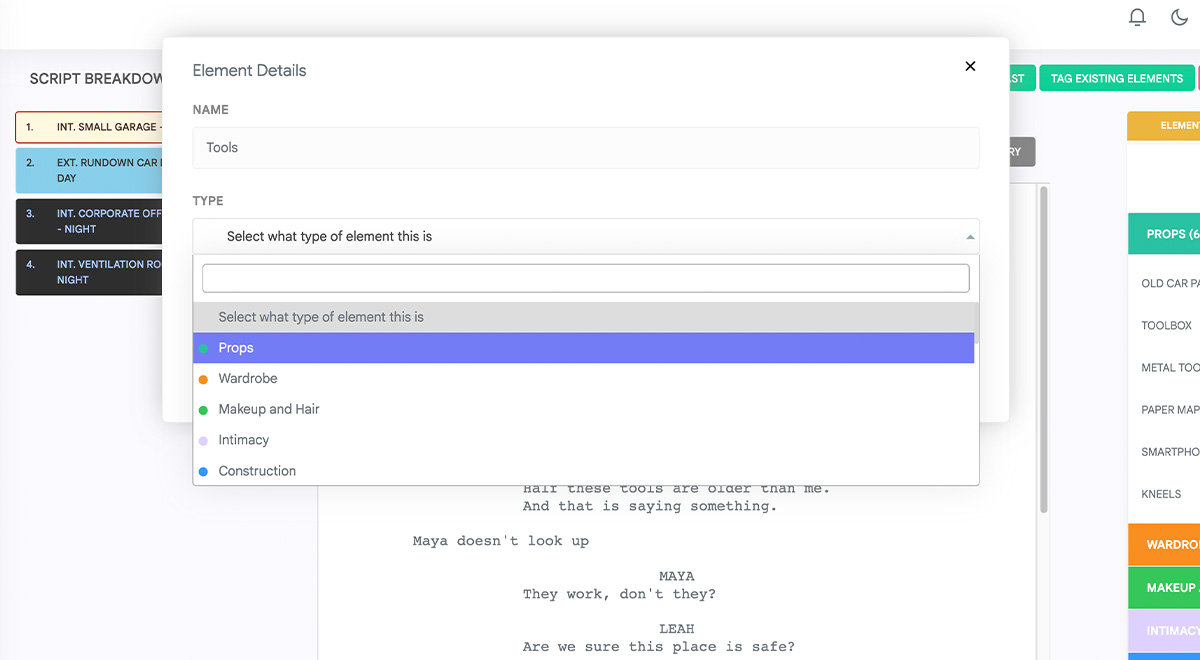This screenshot has width=1200, height=660.
Task: Click Tag Existing Elements button
Action: pos(1117,78)
